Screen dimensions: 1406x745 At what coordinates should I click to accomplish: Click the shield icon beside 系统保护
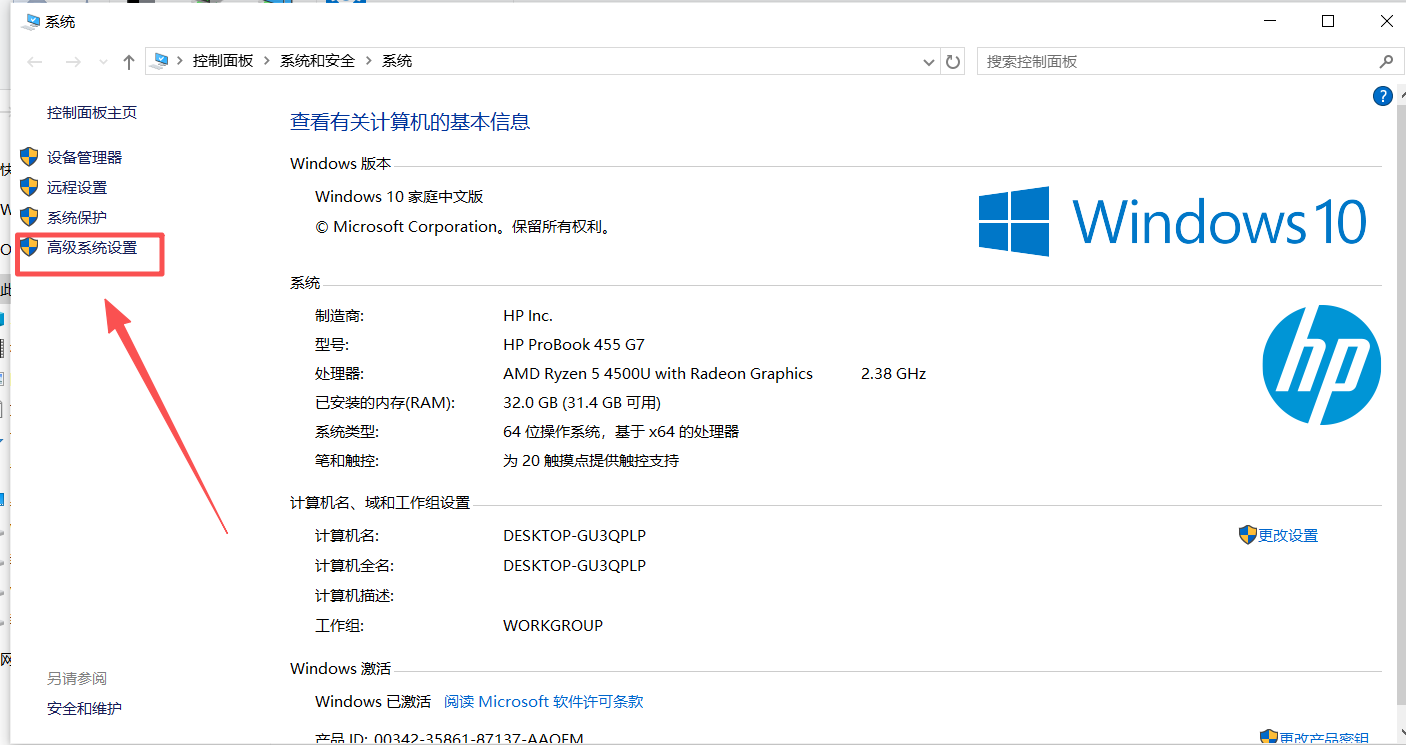coord(29,217)
